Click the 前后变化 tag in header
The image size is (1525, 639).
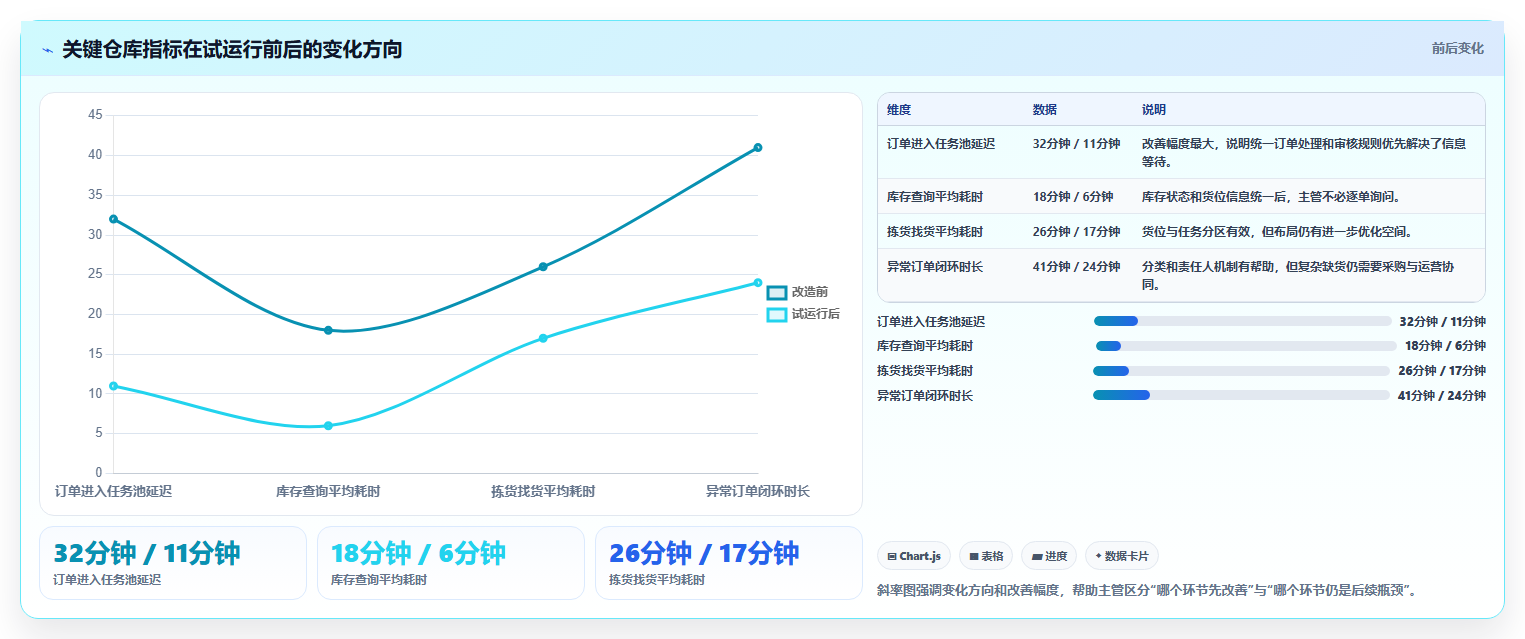point(1457,48)
